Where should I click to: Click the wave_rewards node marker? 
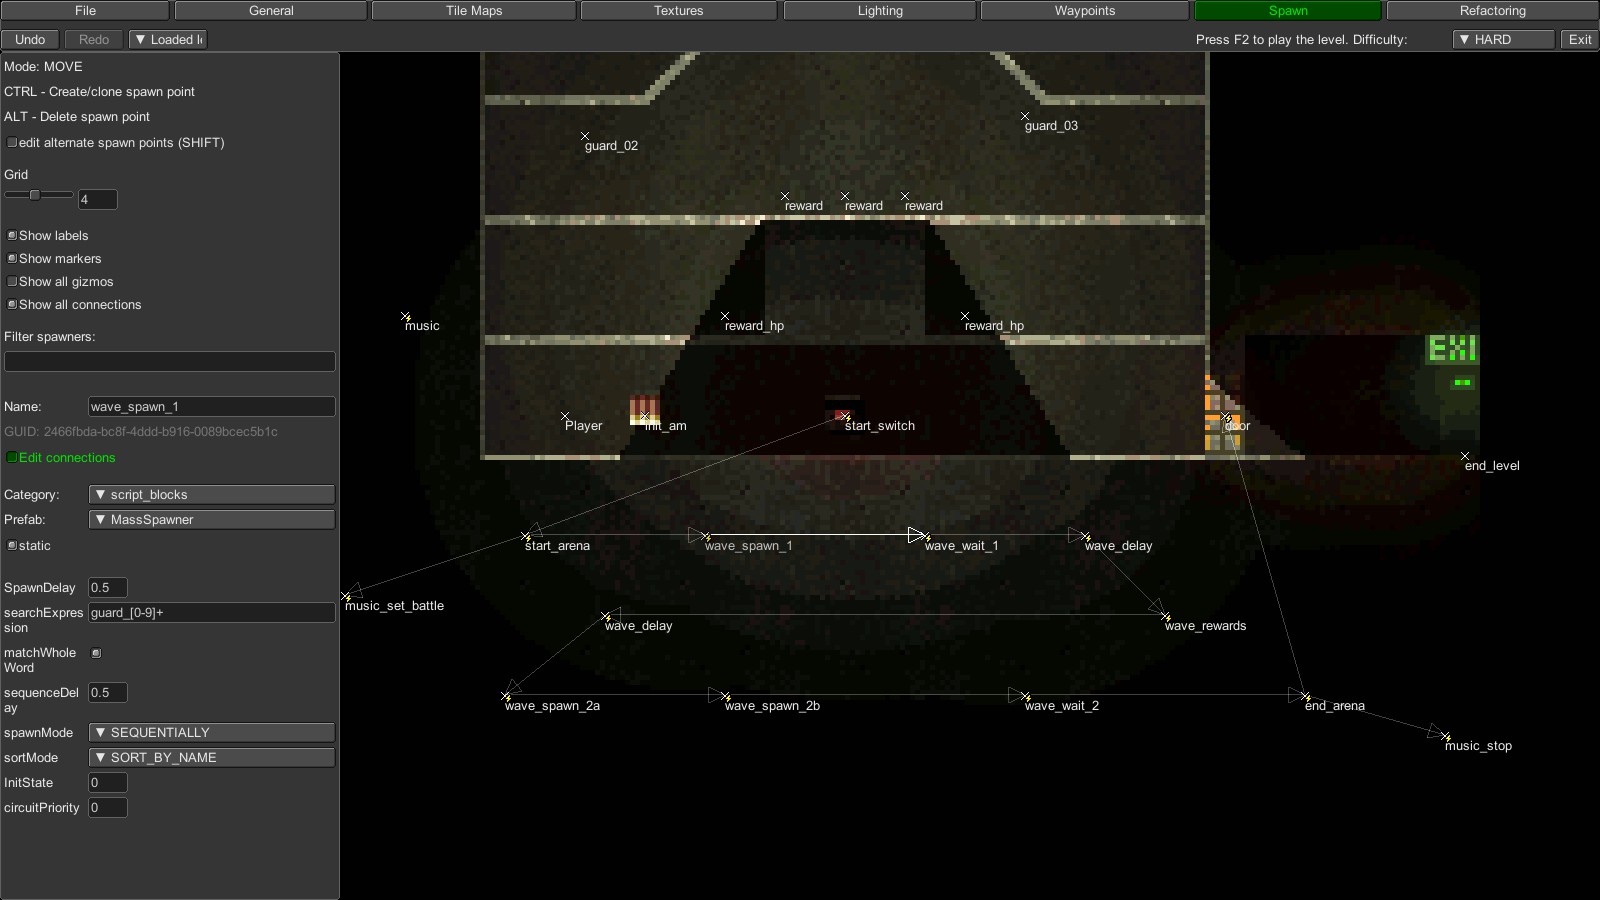click(1165, 616)
